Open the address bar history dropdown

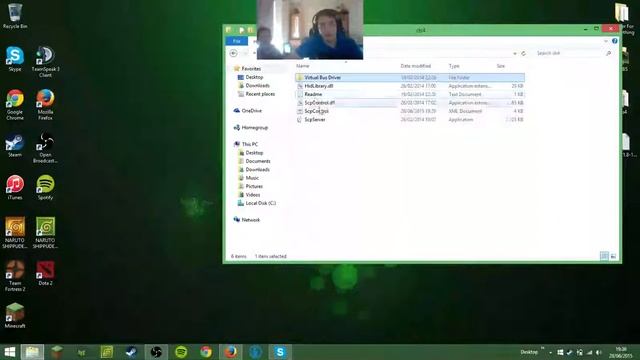pos(515,53)
